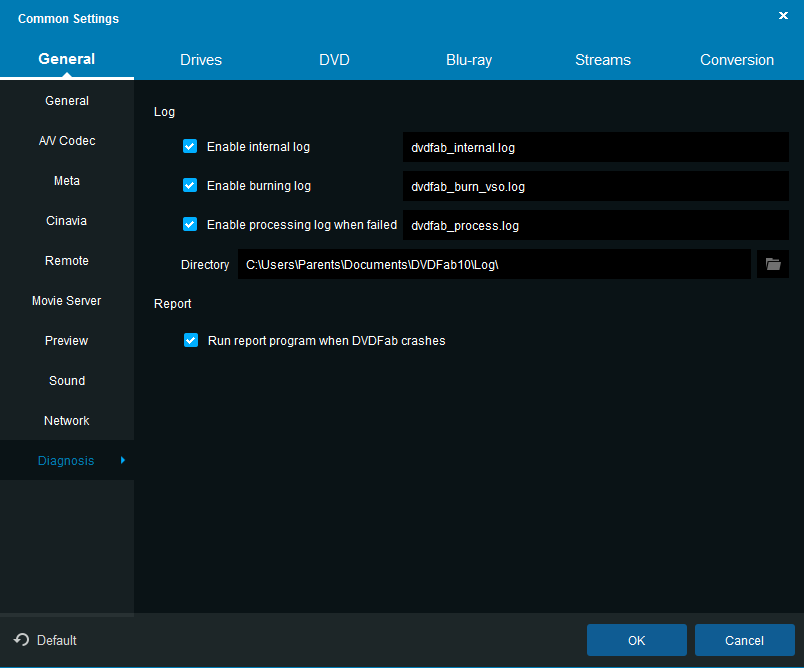Click the Directory label
The image size is (804, 668).
click(205, 265)
